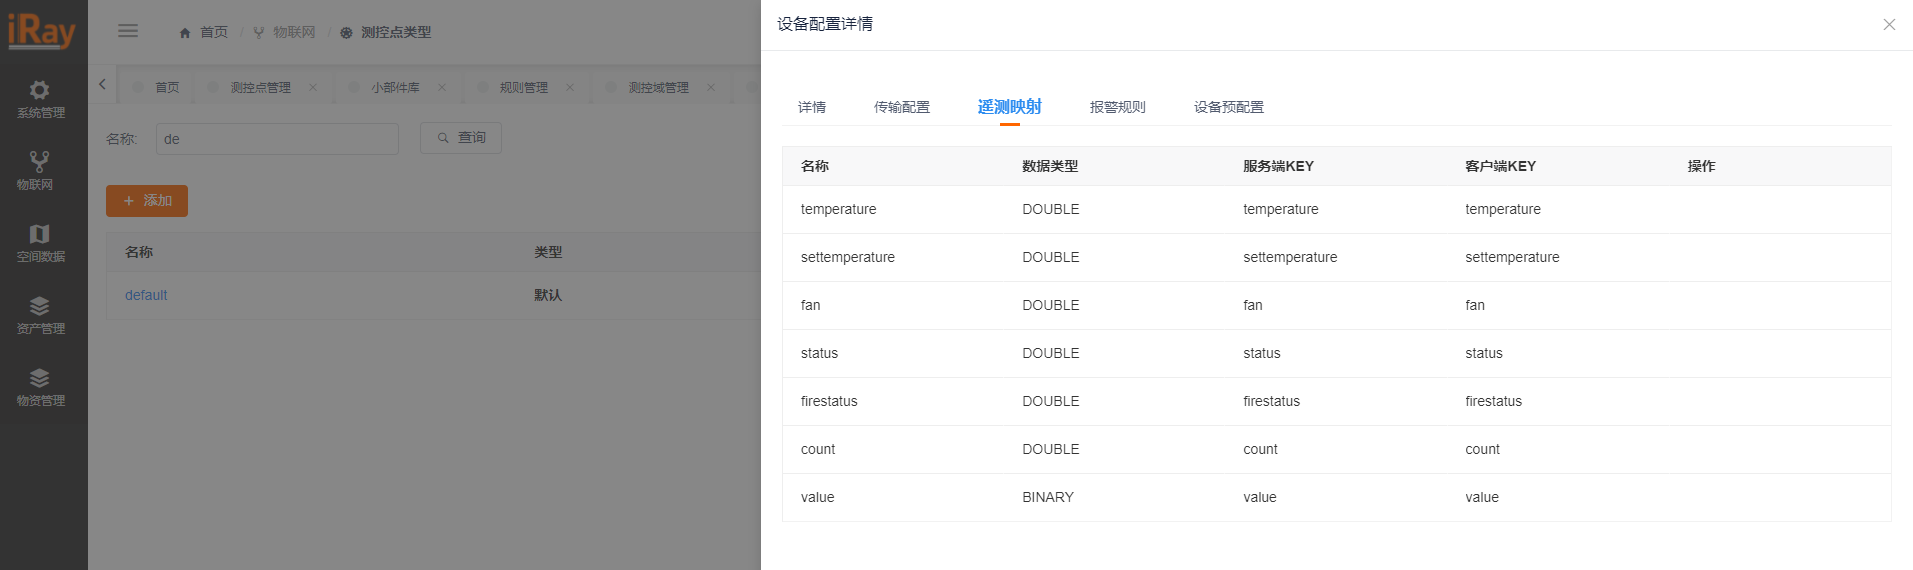Click the 客户端KEY column header
This screenshot has height=570, width=1913.
1500,166
